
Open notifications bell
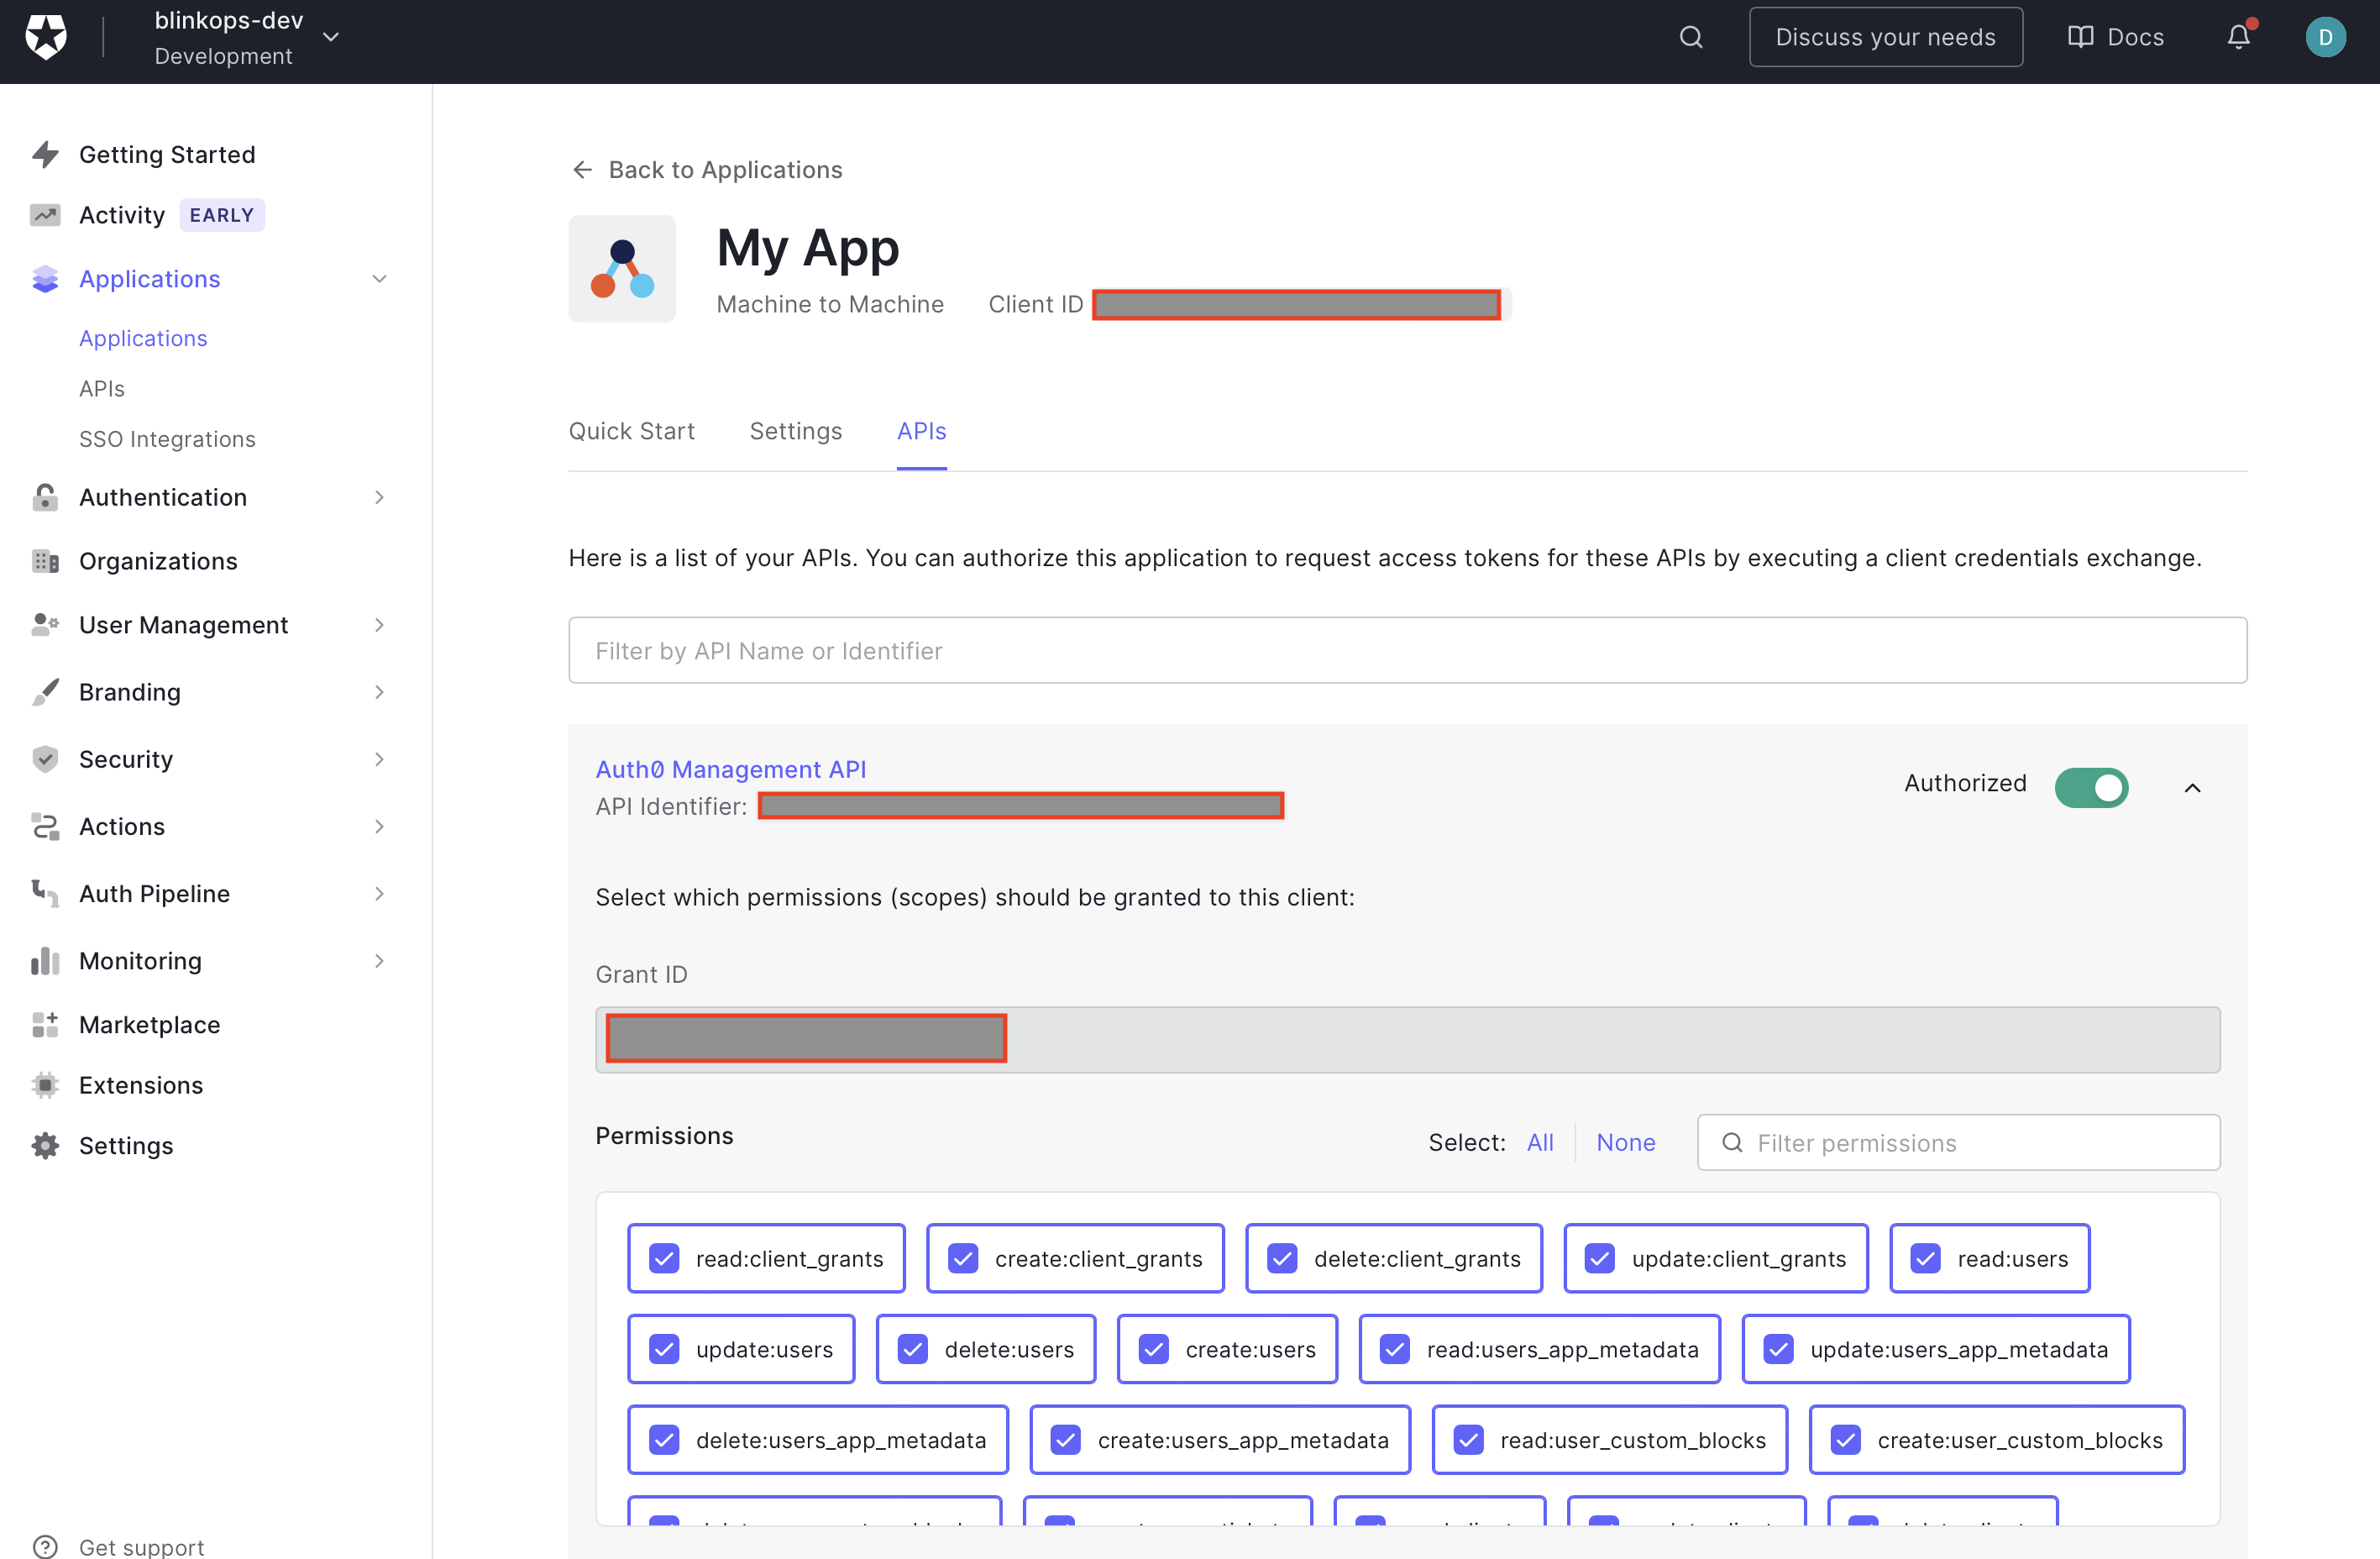pos(2237,37)
